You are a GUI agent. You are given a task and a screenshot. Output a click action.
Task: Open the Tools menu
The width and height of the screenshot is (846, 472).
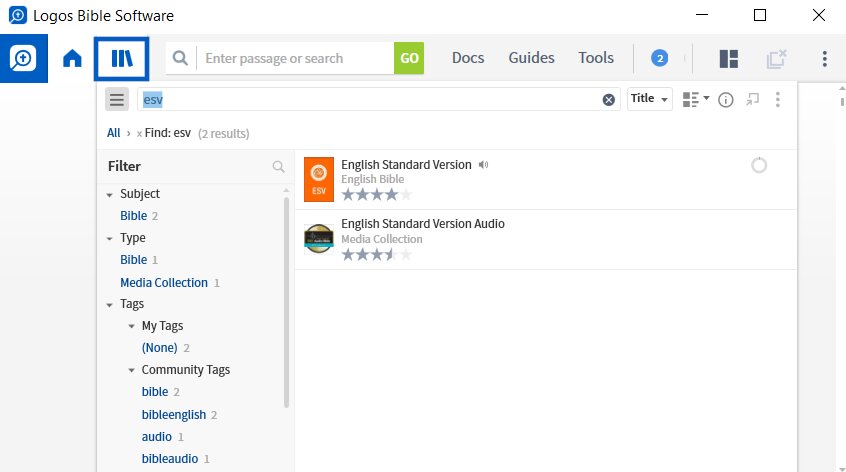point(596,58)
